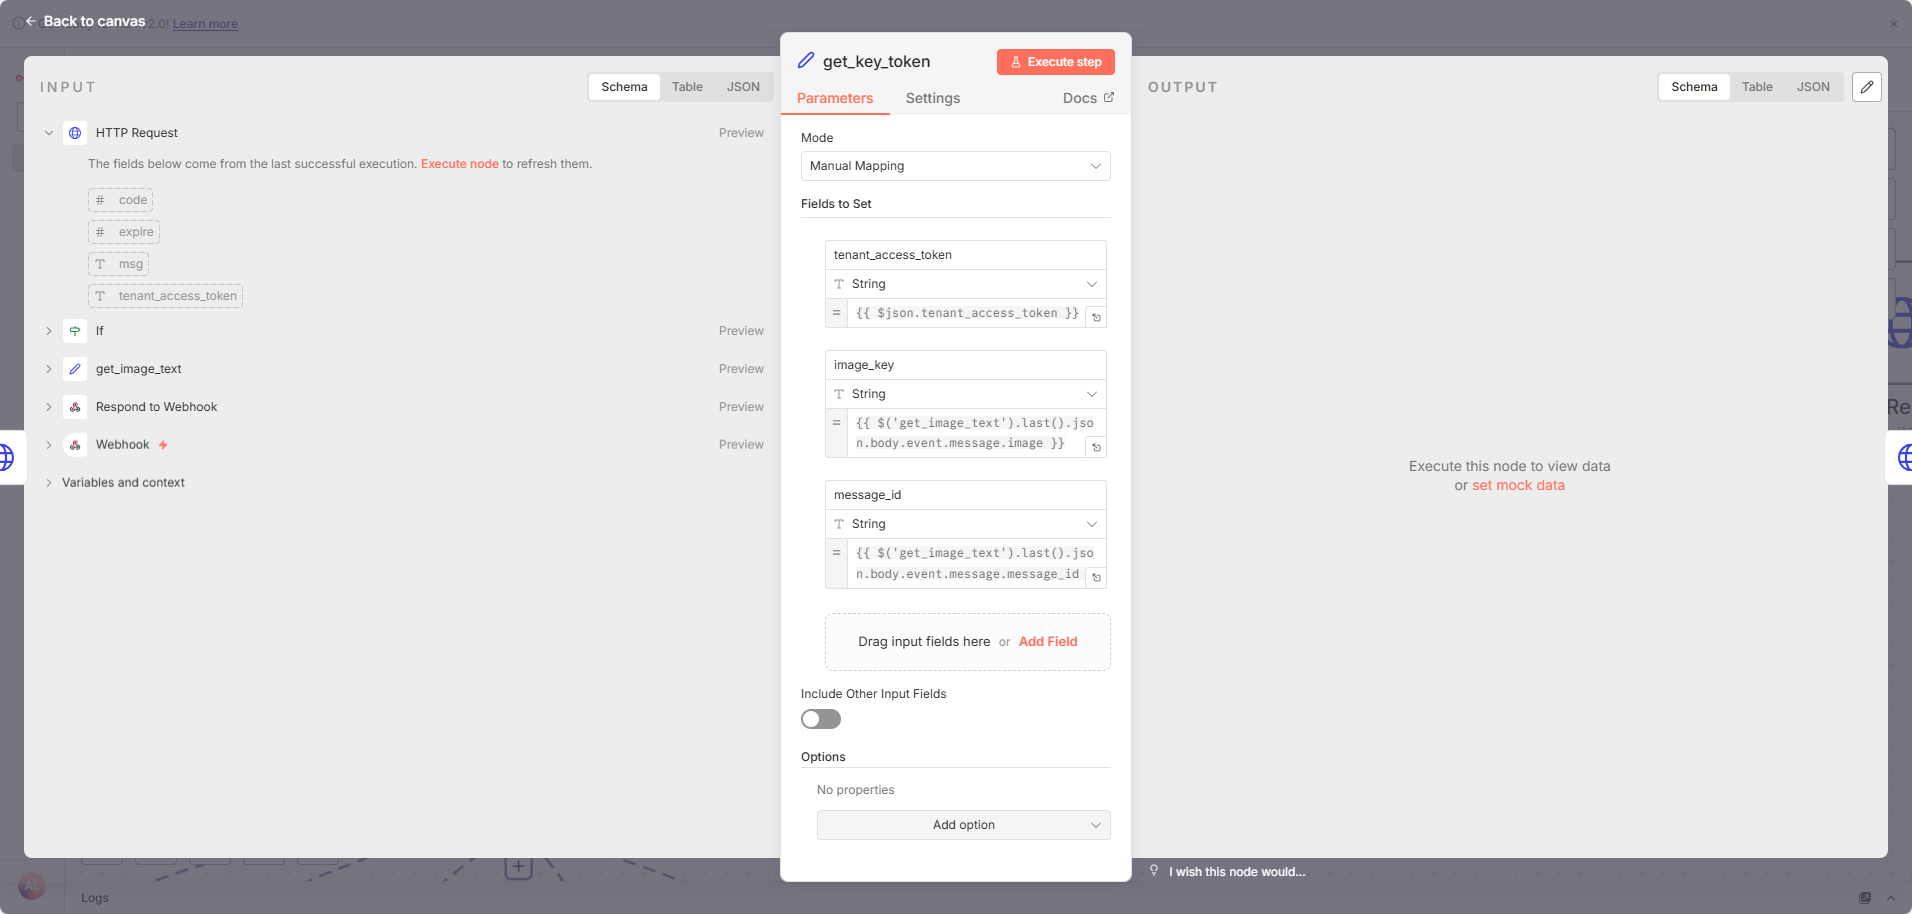1912x914 pixels.
Task: Click the tenant_access_token name field
Action: tap(965, 255)
